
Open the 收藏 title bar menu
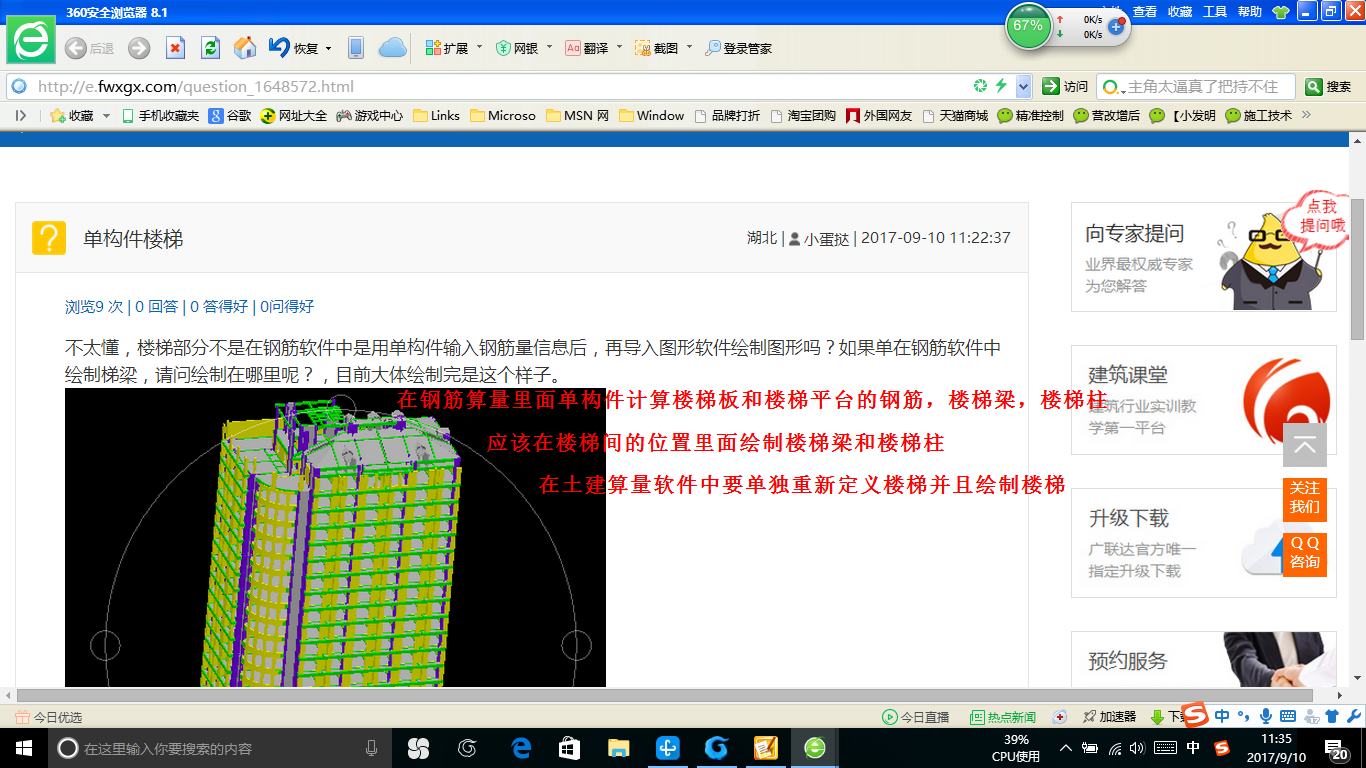click(1180, 12)
